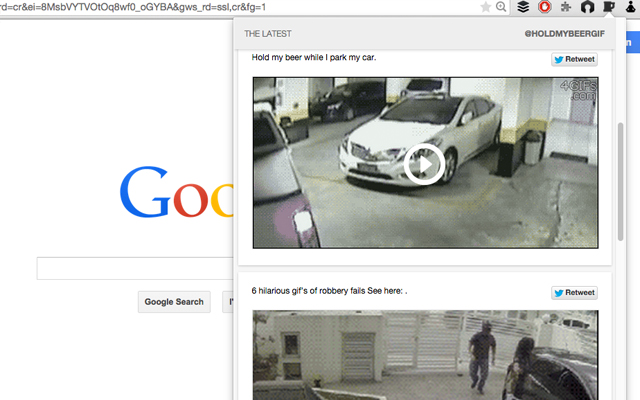Click the Google search input field
The height and width of the screenshot is (400, 640).
135,269
